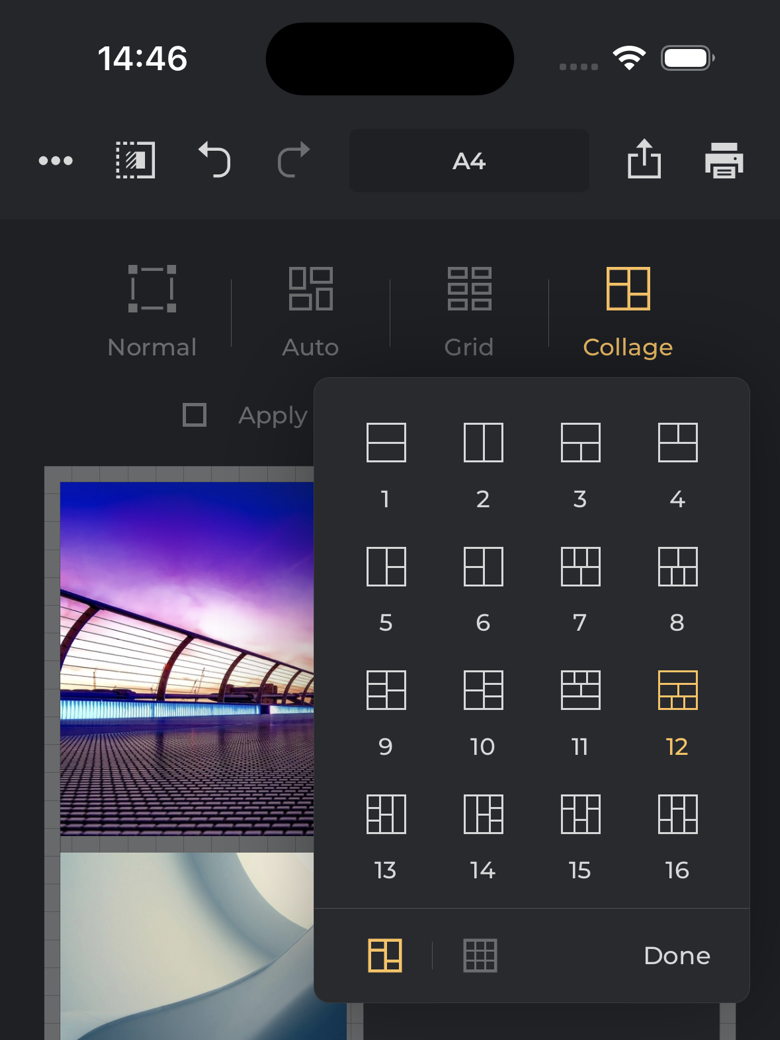Switch to Grid layout mode
The image size is (780, 1040).
[469, 310]
